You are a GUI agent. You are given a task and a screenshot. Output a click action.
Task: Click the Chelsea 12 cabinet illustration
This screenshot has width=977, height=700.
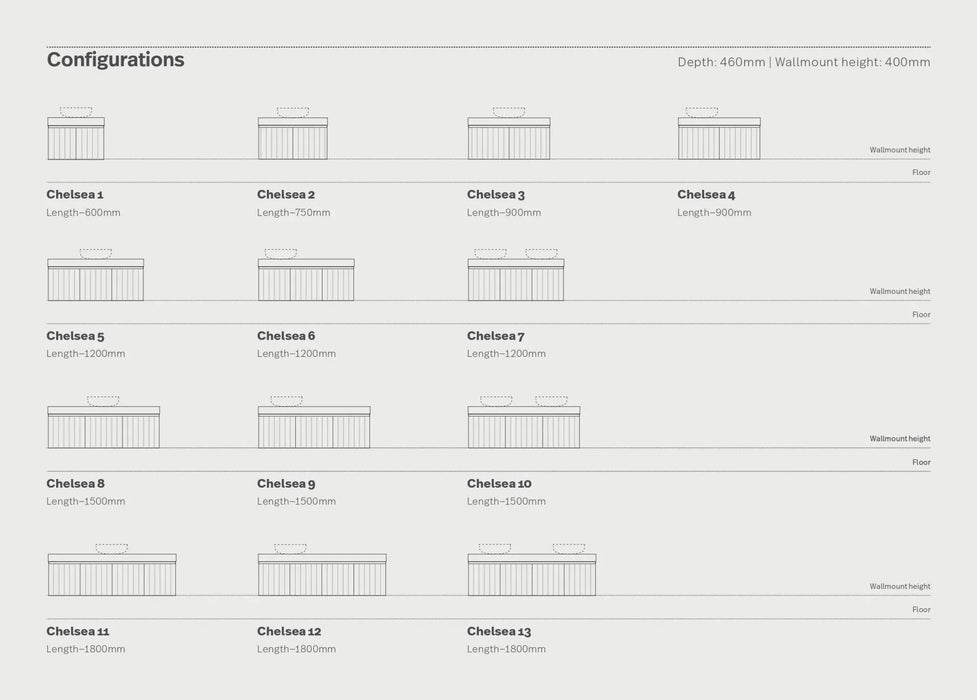click(322, 576)
